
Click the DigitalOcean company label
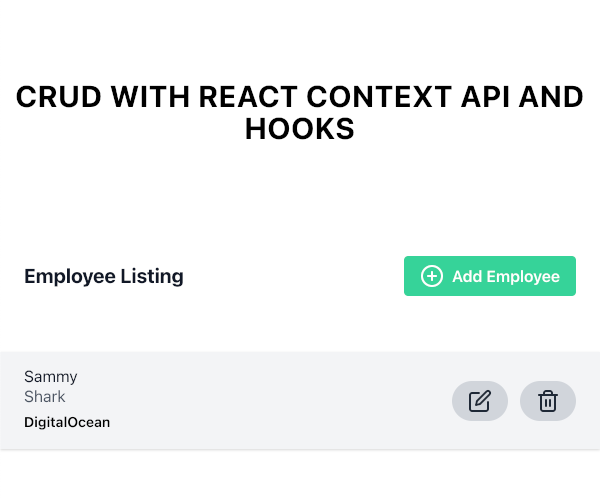67,422
